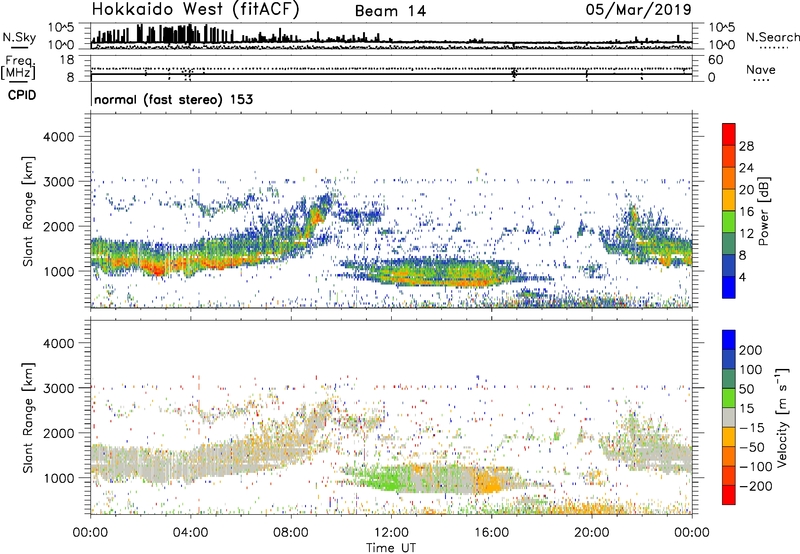This screenshot has width=800, height=554.
Task: Select the "-200" tick on the velocity colorbar
Action: click(756, 486)
